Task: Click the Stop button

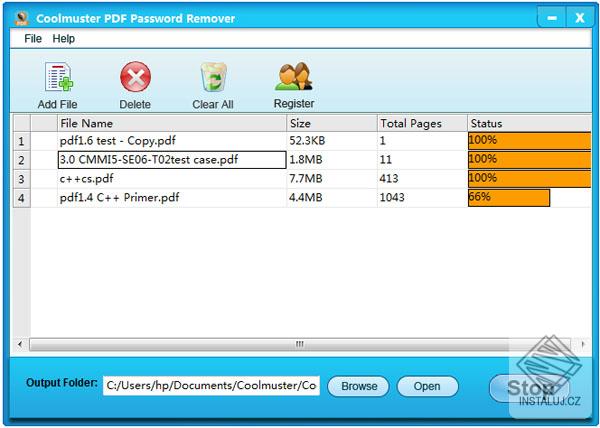Action: click(x=530, y=388)
